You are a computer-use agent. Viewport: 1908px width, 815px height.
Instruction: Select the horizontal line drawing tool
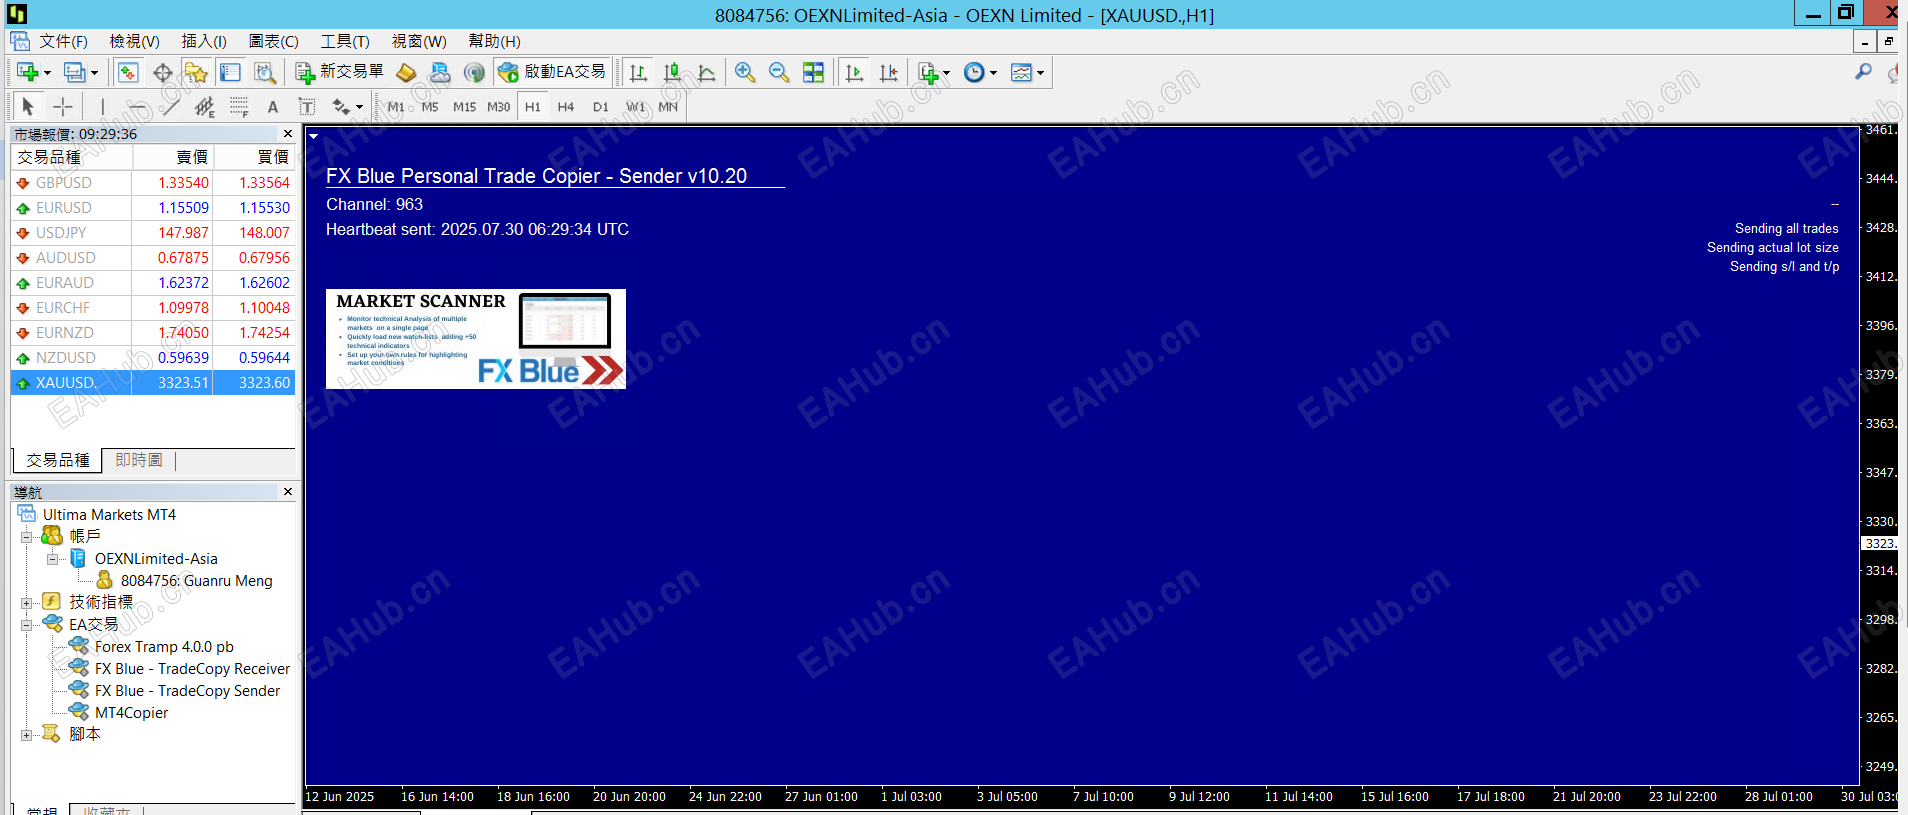[x=137, y=106]
